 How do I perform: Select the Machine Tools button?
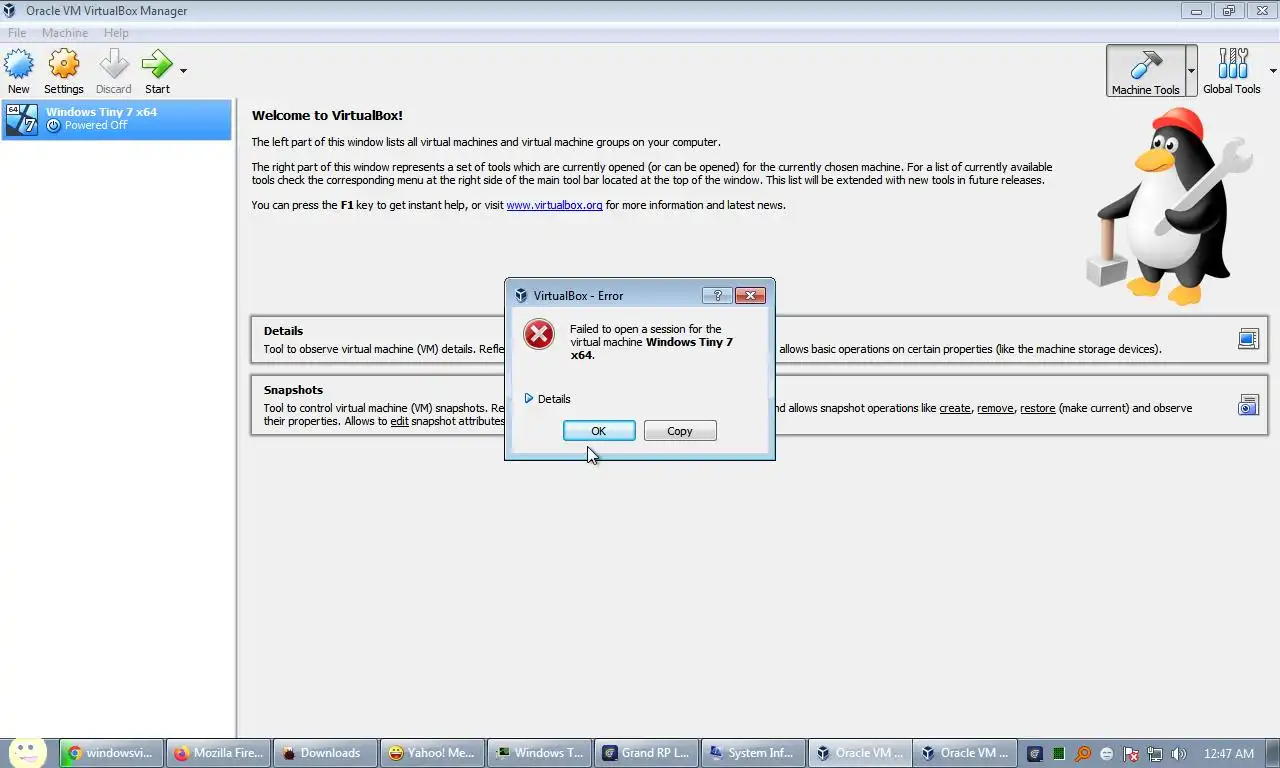click(1145, 71)
